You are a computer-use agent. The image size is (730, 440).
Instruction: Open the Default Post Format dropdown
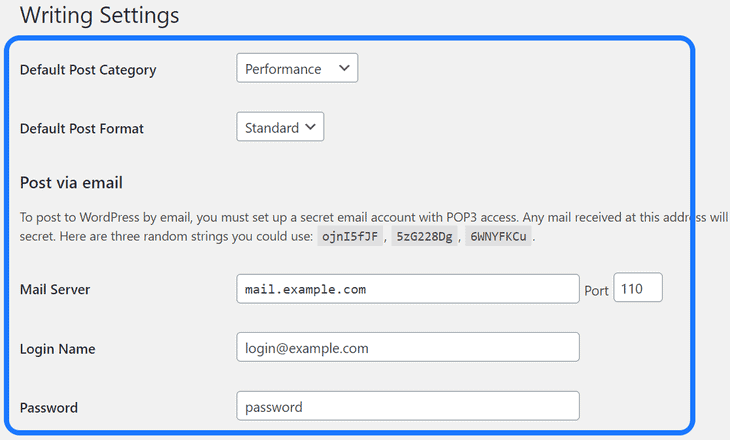click(280, 128)
